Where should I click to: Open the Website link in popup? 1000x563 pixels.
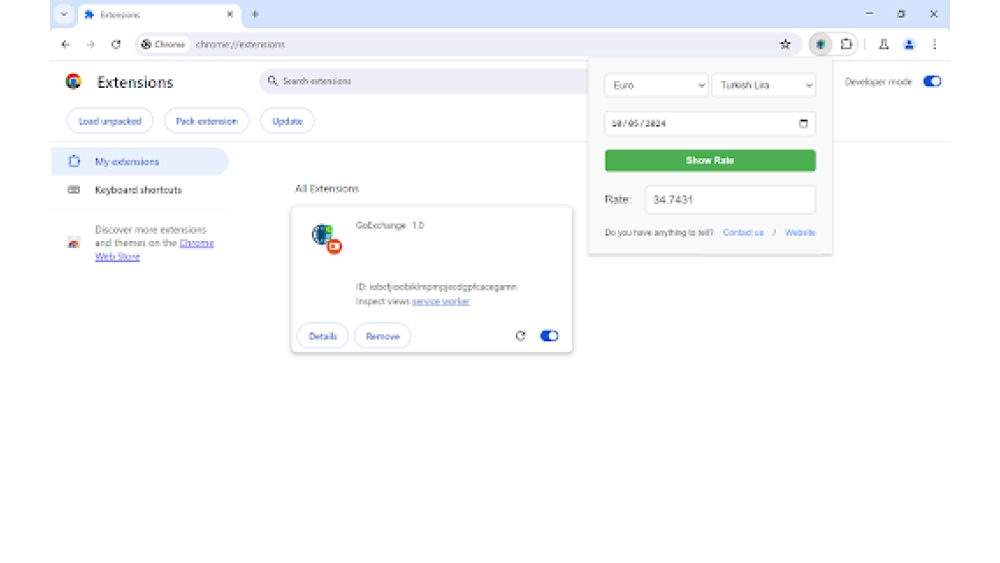tap(800, 233)
